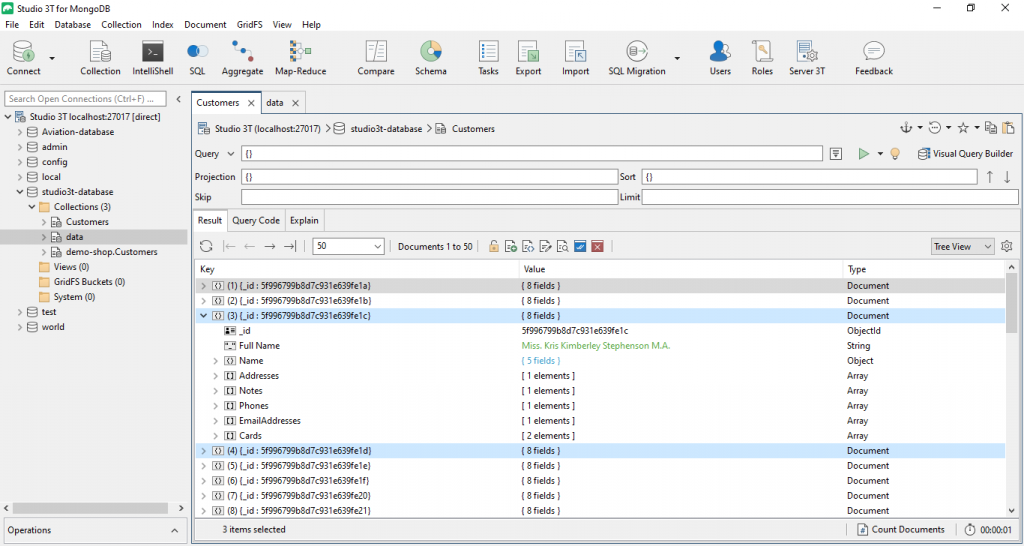Open Server 3T
The image size is (1024, 546).
pos(807,58)
